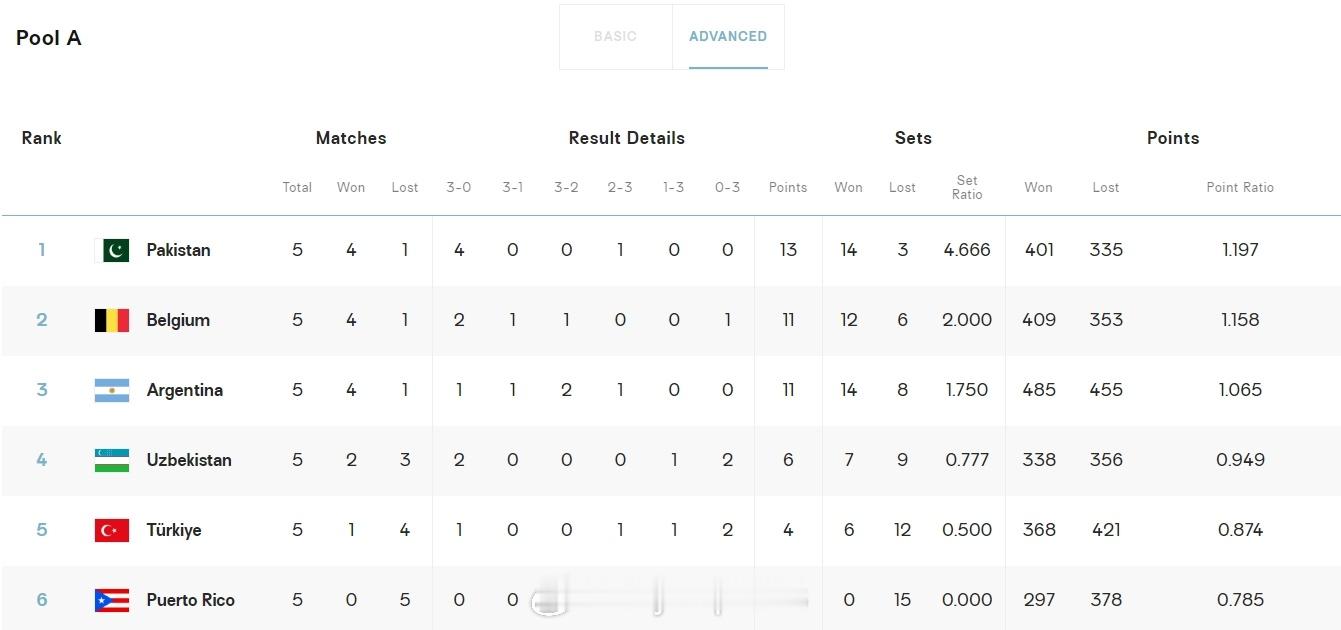Open the Pakistan team link
Screen dimensions: 1341x630
click(x=178, y=250)
